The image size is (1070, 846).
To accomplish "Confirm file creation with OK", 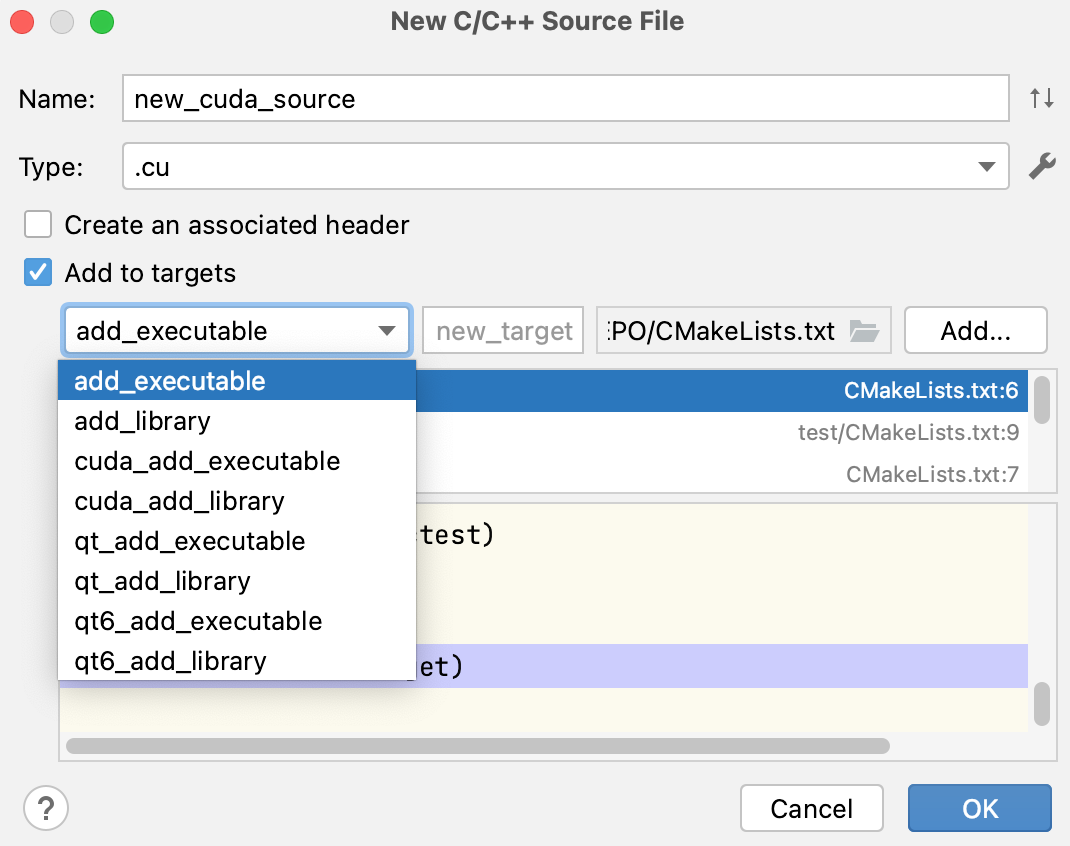I will tap(979, 808).
